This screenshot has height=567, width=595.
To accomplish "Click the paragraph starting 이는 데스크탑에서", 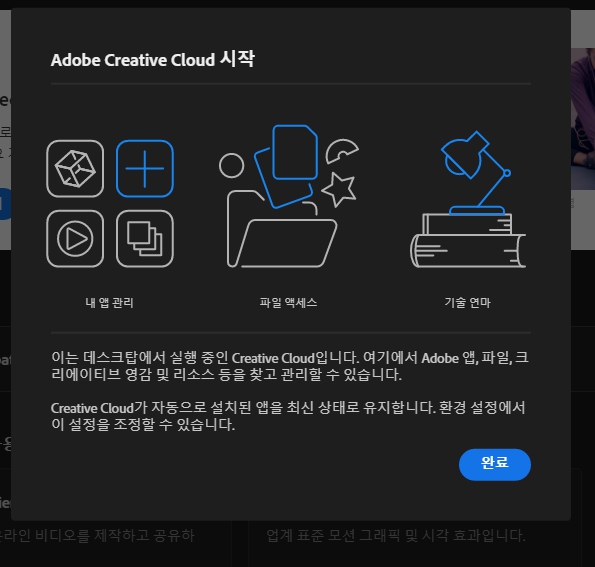I will point(290,366).
